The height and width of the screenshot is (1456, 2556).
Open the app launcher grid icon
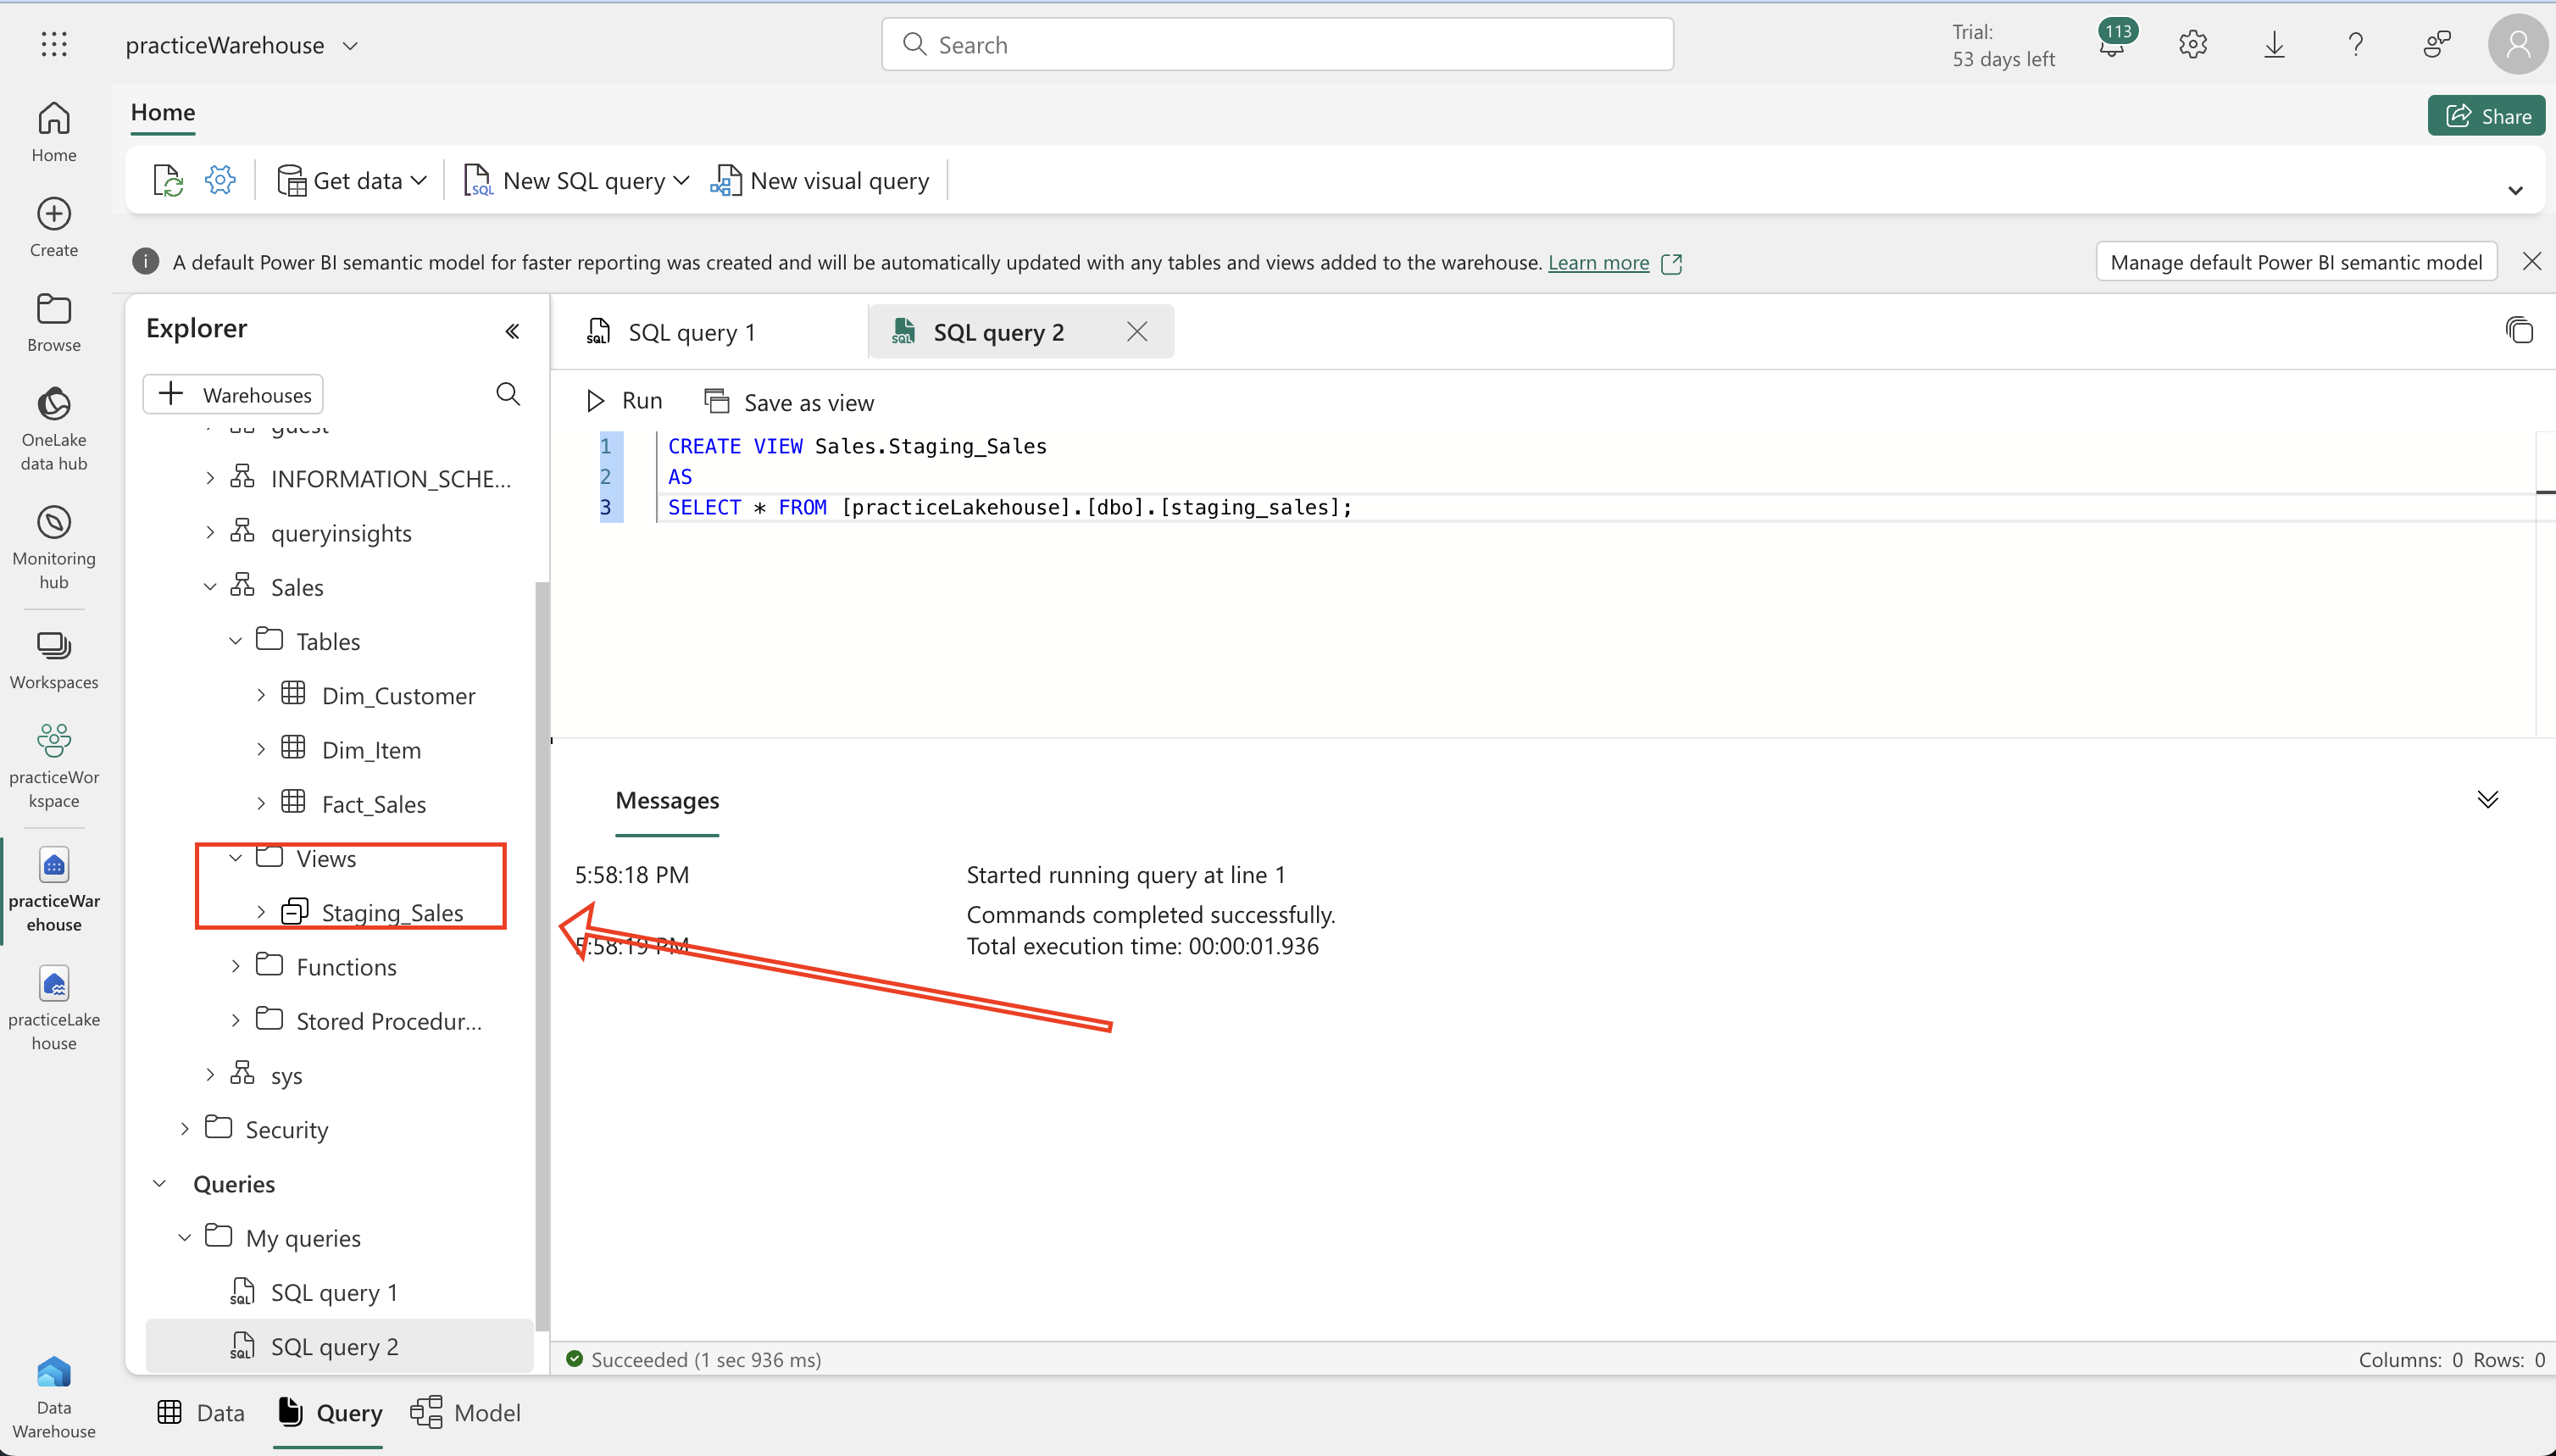click(x=54, y=44)
